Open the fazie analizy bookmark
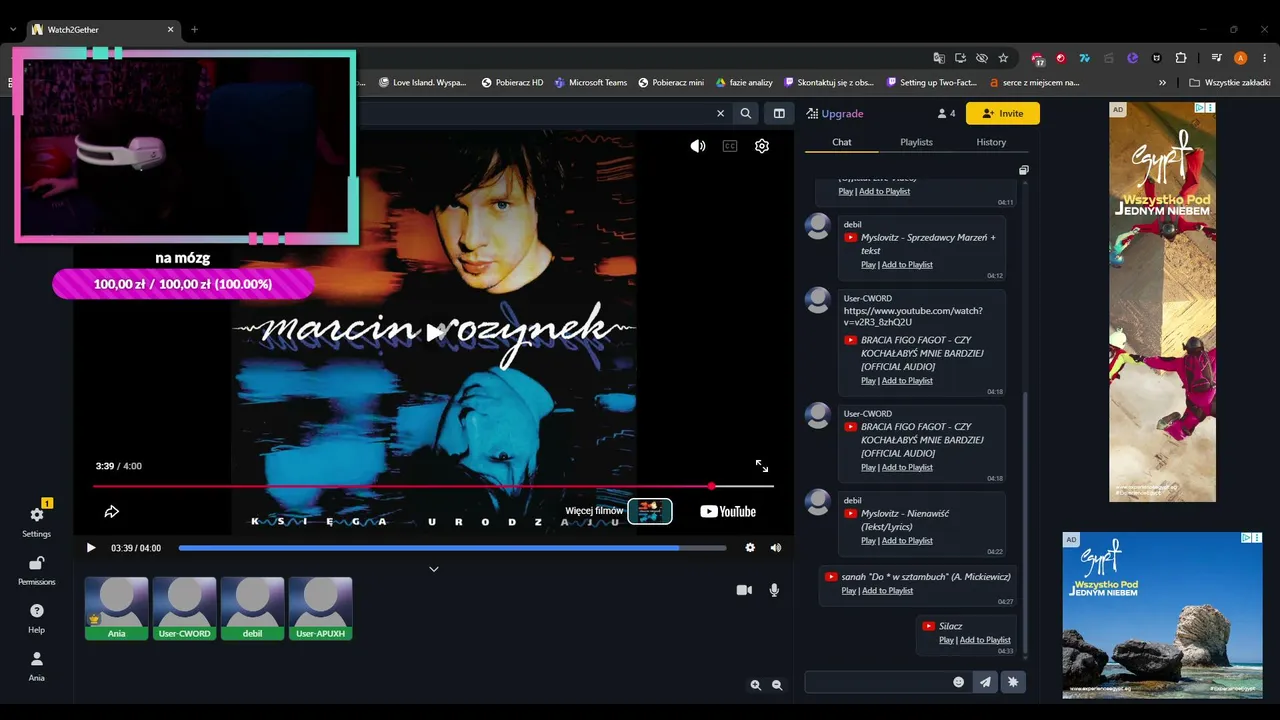The image size is (1280, 720). [744, 82]
